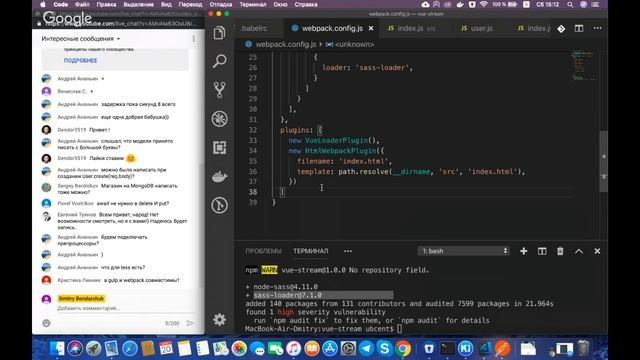Open the Файл menu

pyautogui.click(x=82, y=4)
